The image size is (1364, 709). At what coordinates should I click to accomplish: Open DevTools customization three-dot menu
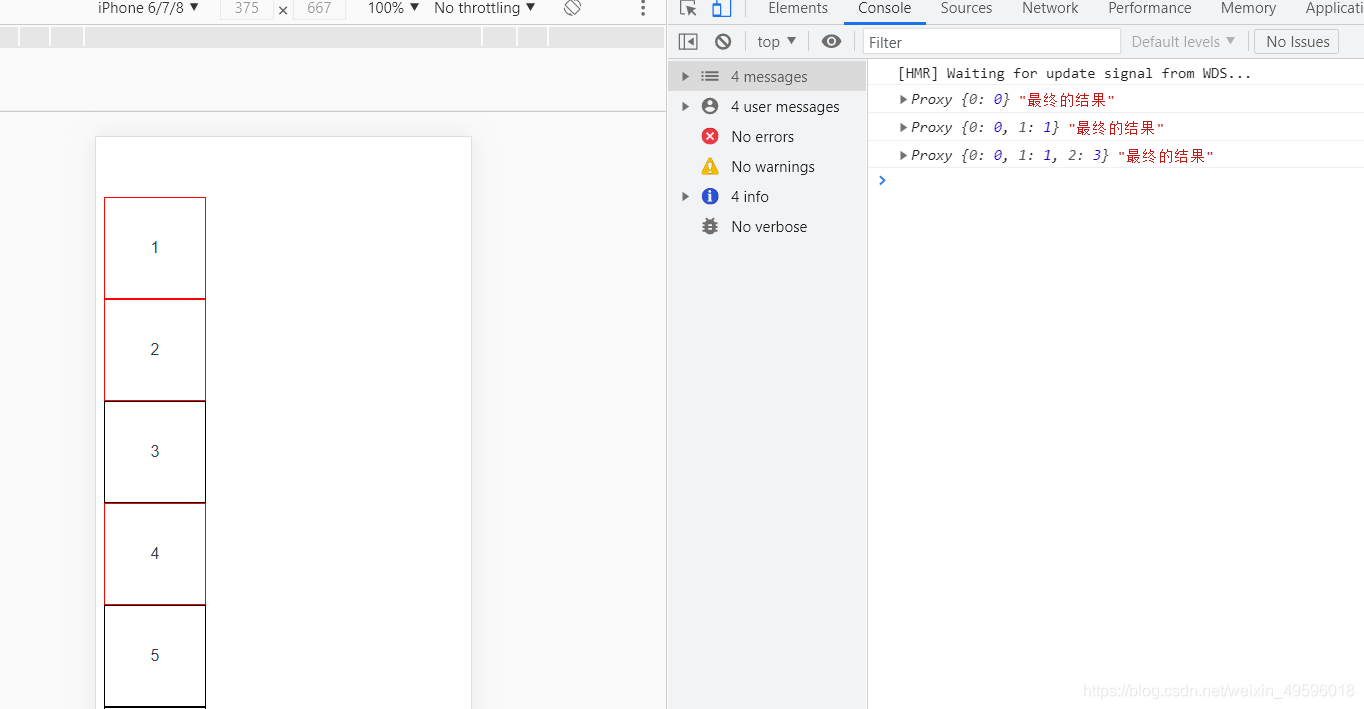coord(643,8)
